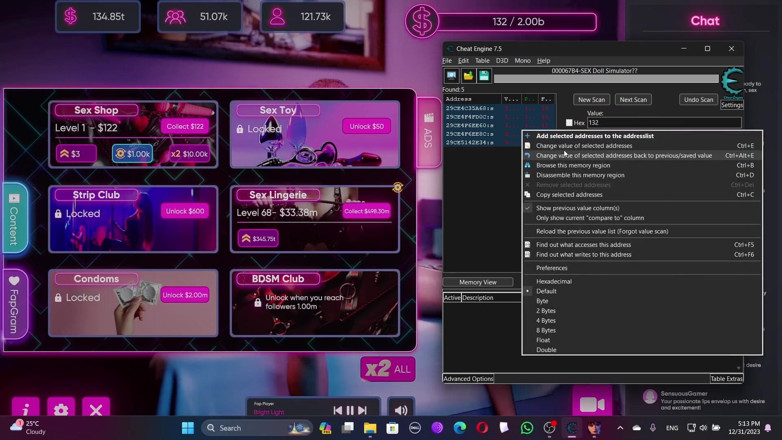Click the taskbar Search box
This screenshot has width=782, height=440.
[x=257, y=428]
